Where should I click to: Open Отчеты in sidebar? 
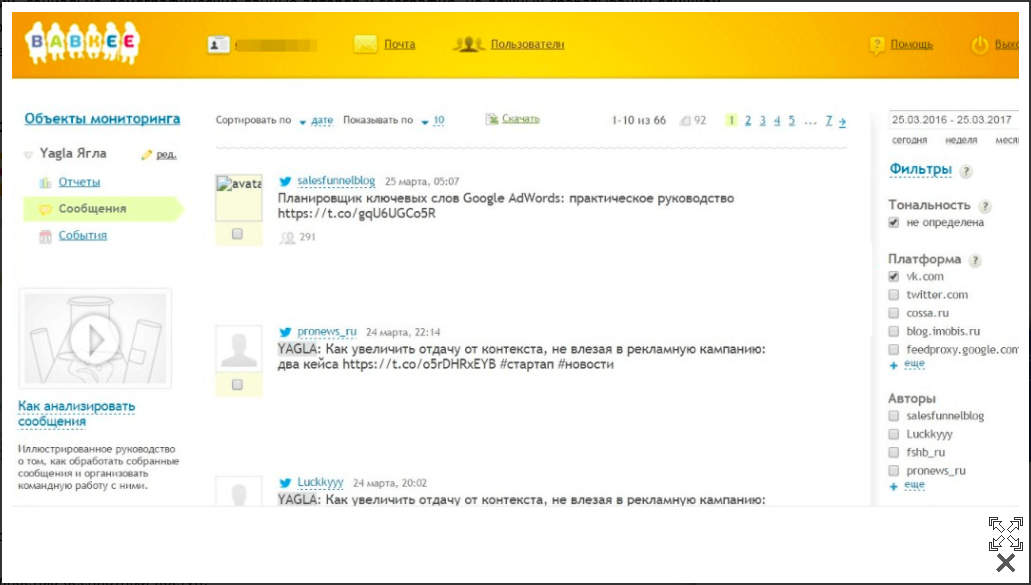(x=79, y=182)
